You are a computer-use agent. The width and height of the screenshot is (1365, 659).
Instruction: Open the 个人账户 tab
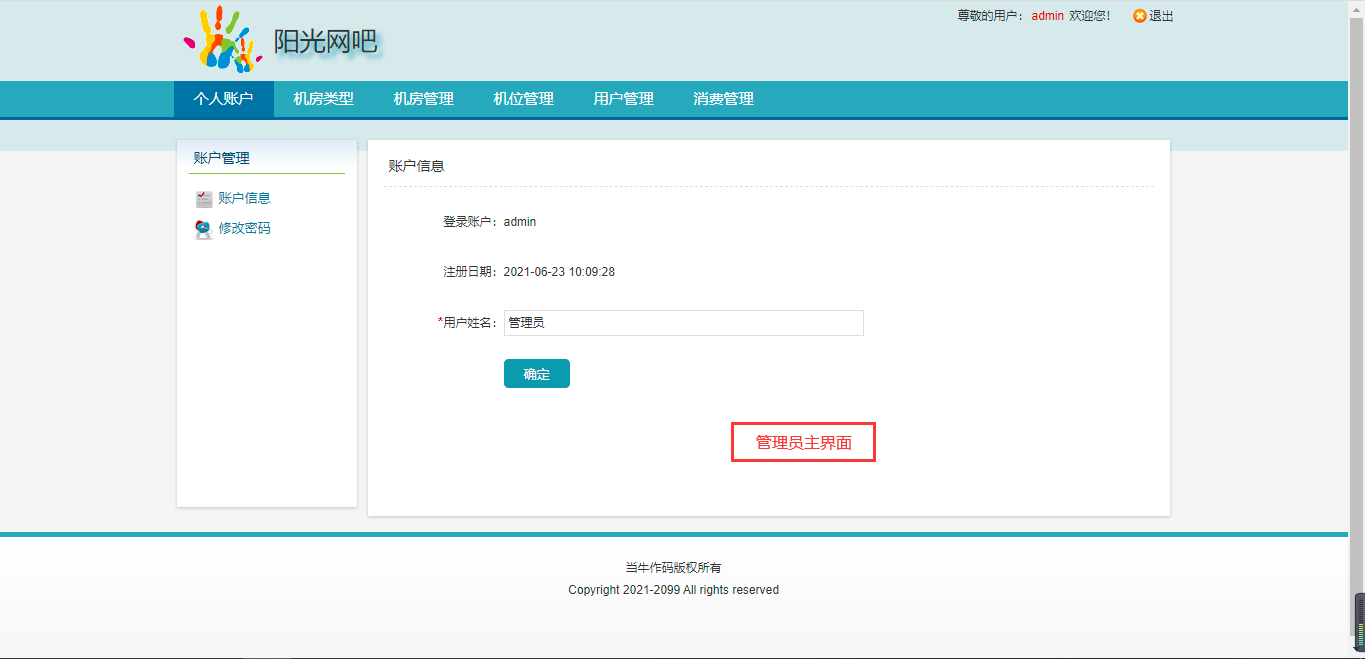(224, 99)
